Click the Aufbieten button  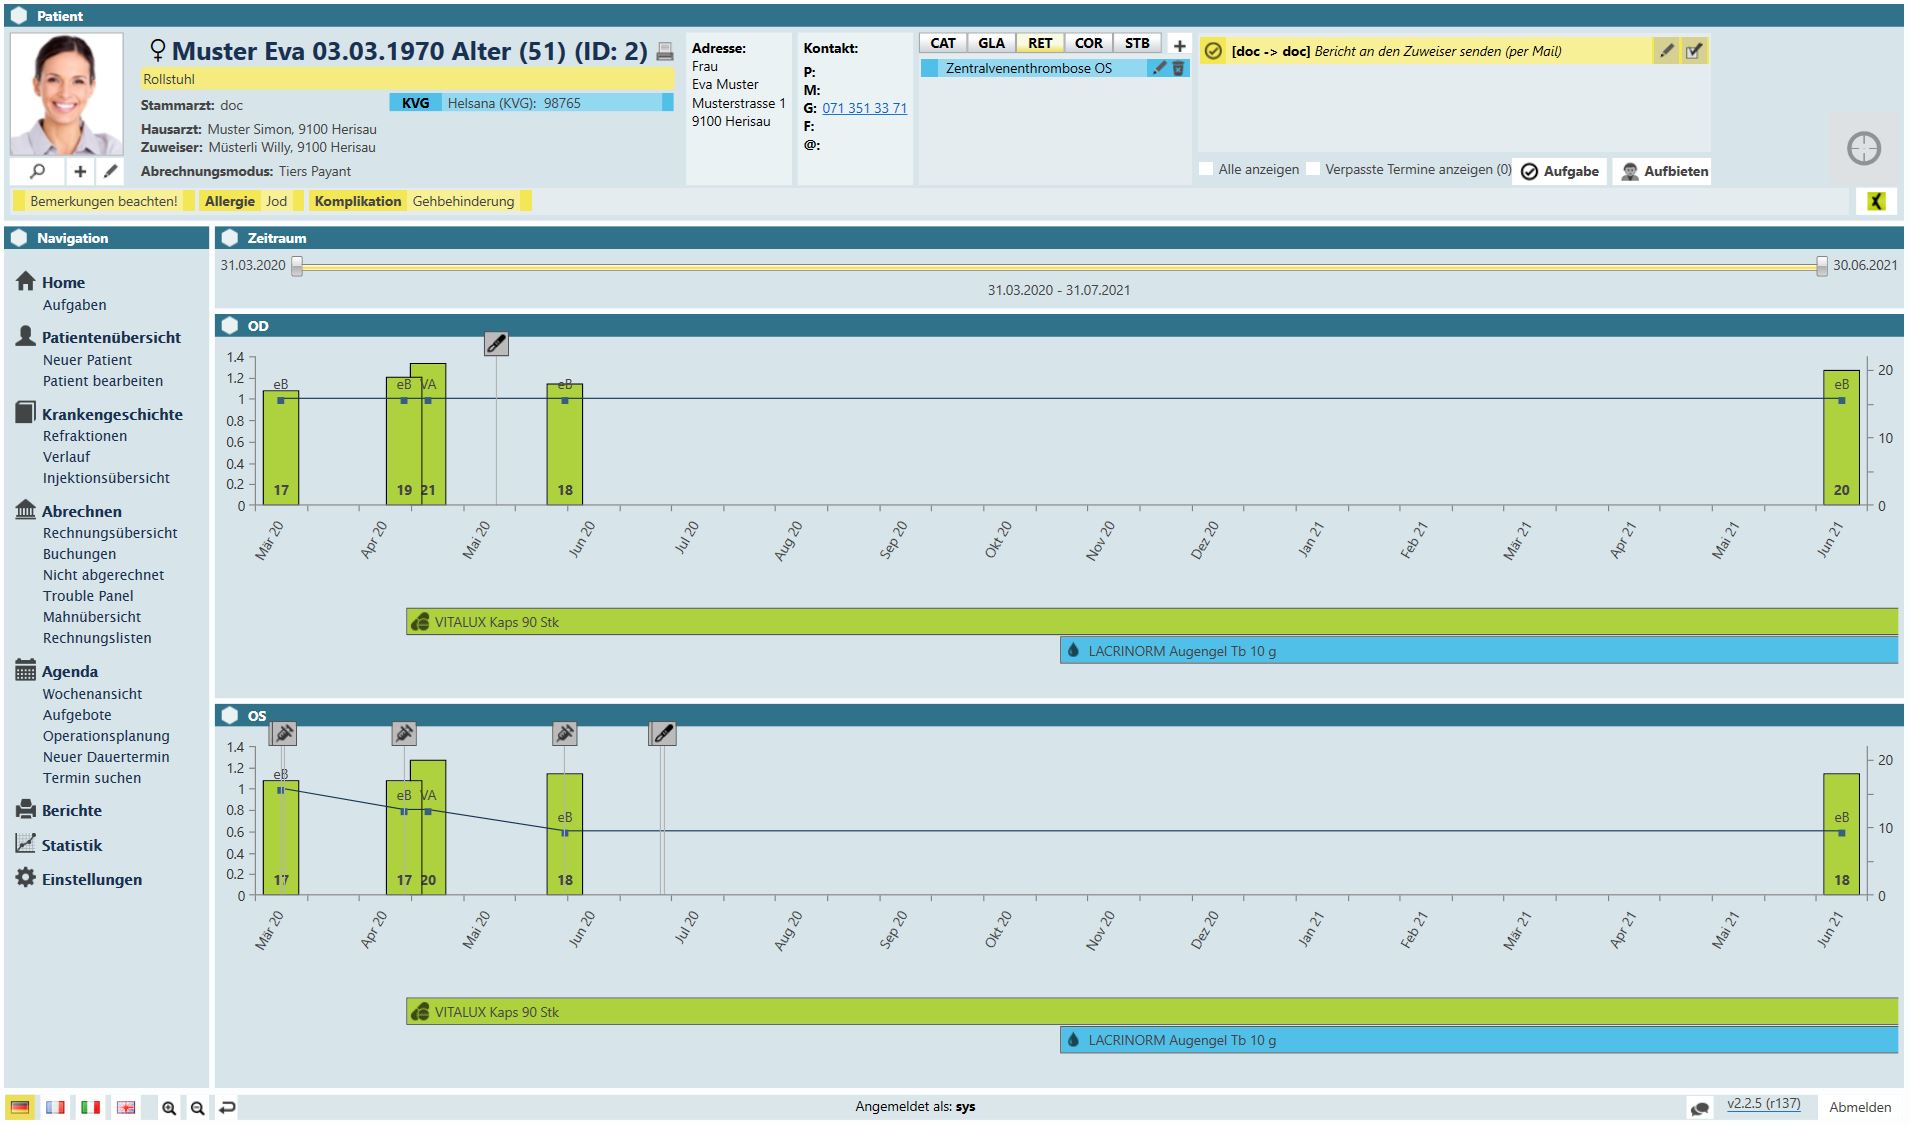(x=1664, y=171)
